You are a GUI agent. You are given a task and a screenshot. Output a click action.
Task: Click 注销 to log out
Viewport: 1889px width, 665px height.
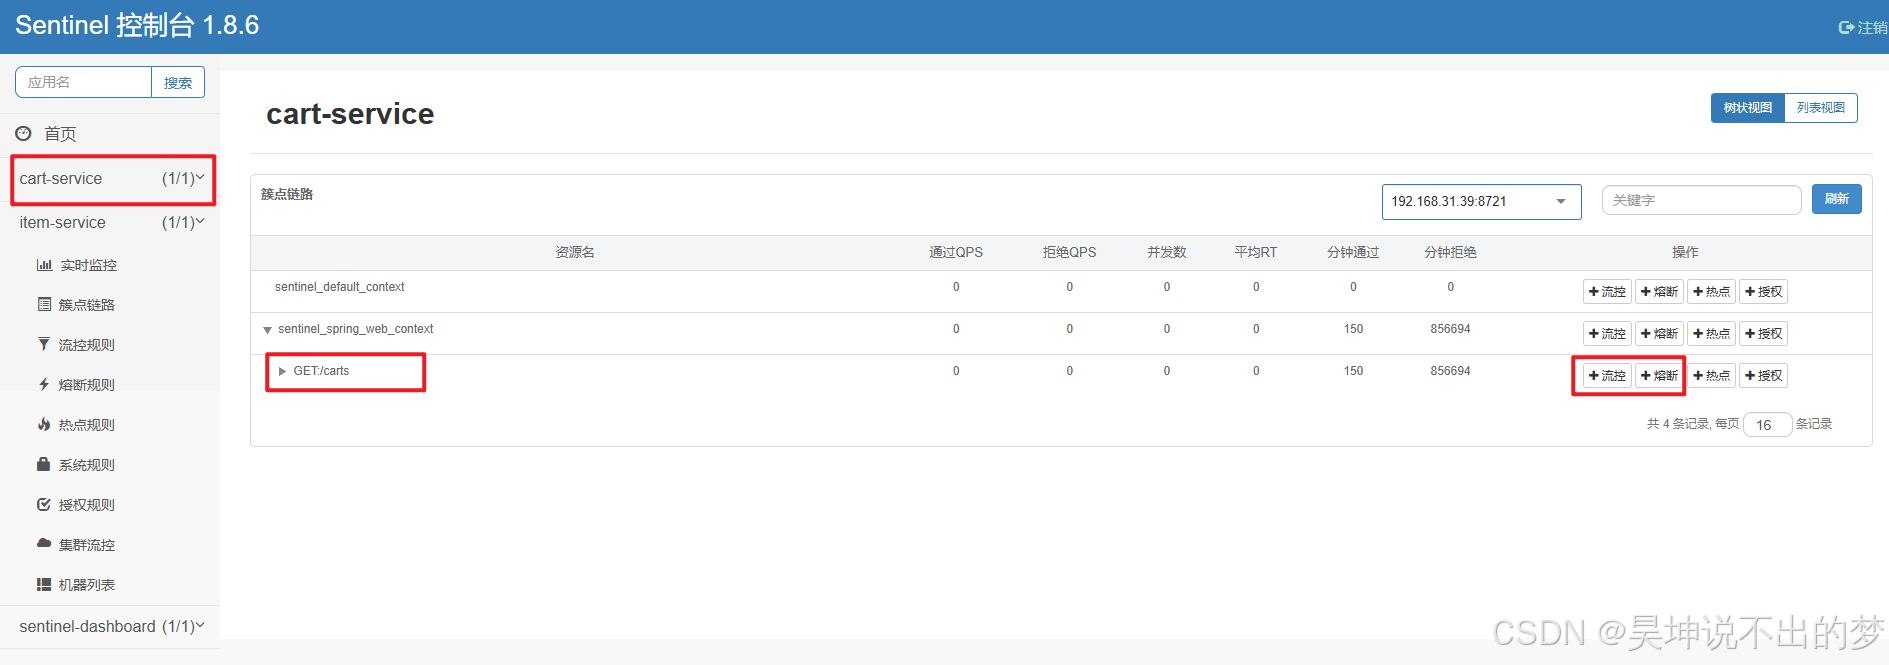pos(1872,28)
